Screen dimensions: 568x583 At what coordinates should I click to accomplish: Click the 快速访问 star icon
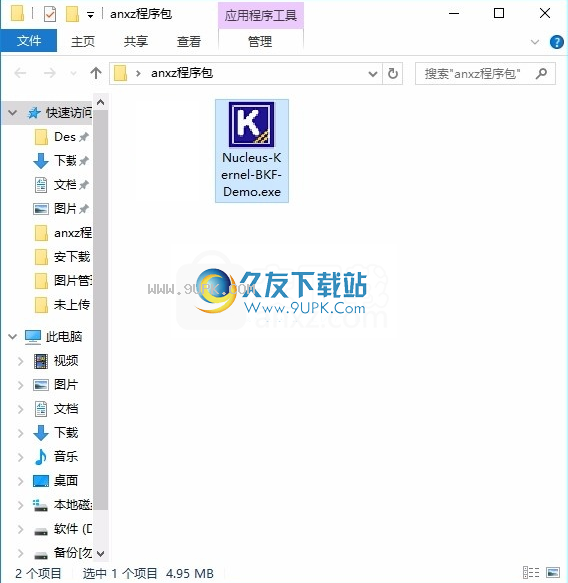(34, 113)
